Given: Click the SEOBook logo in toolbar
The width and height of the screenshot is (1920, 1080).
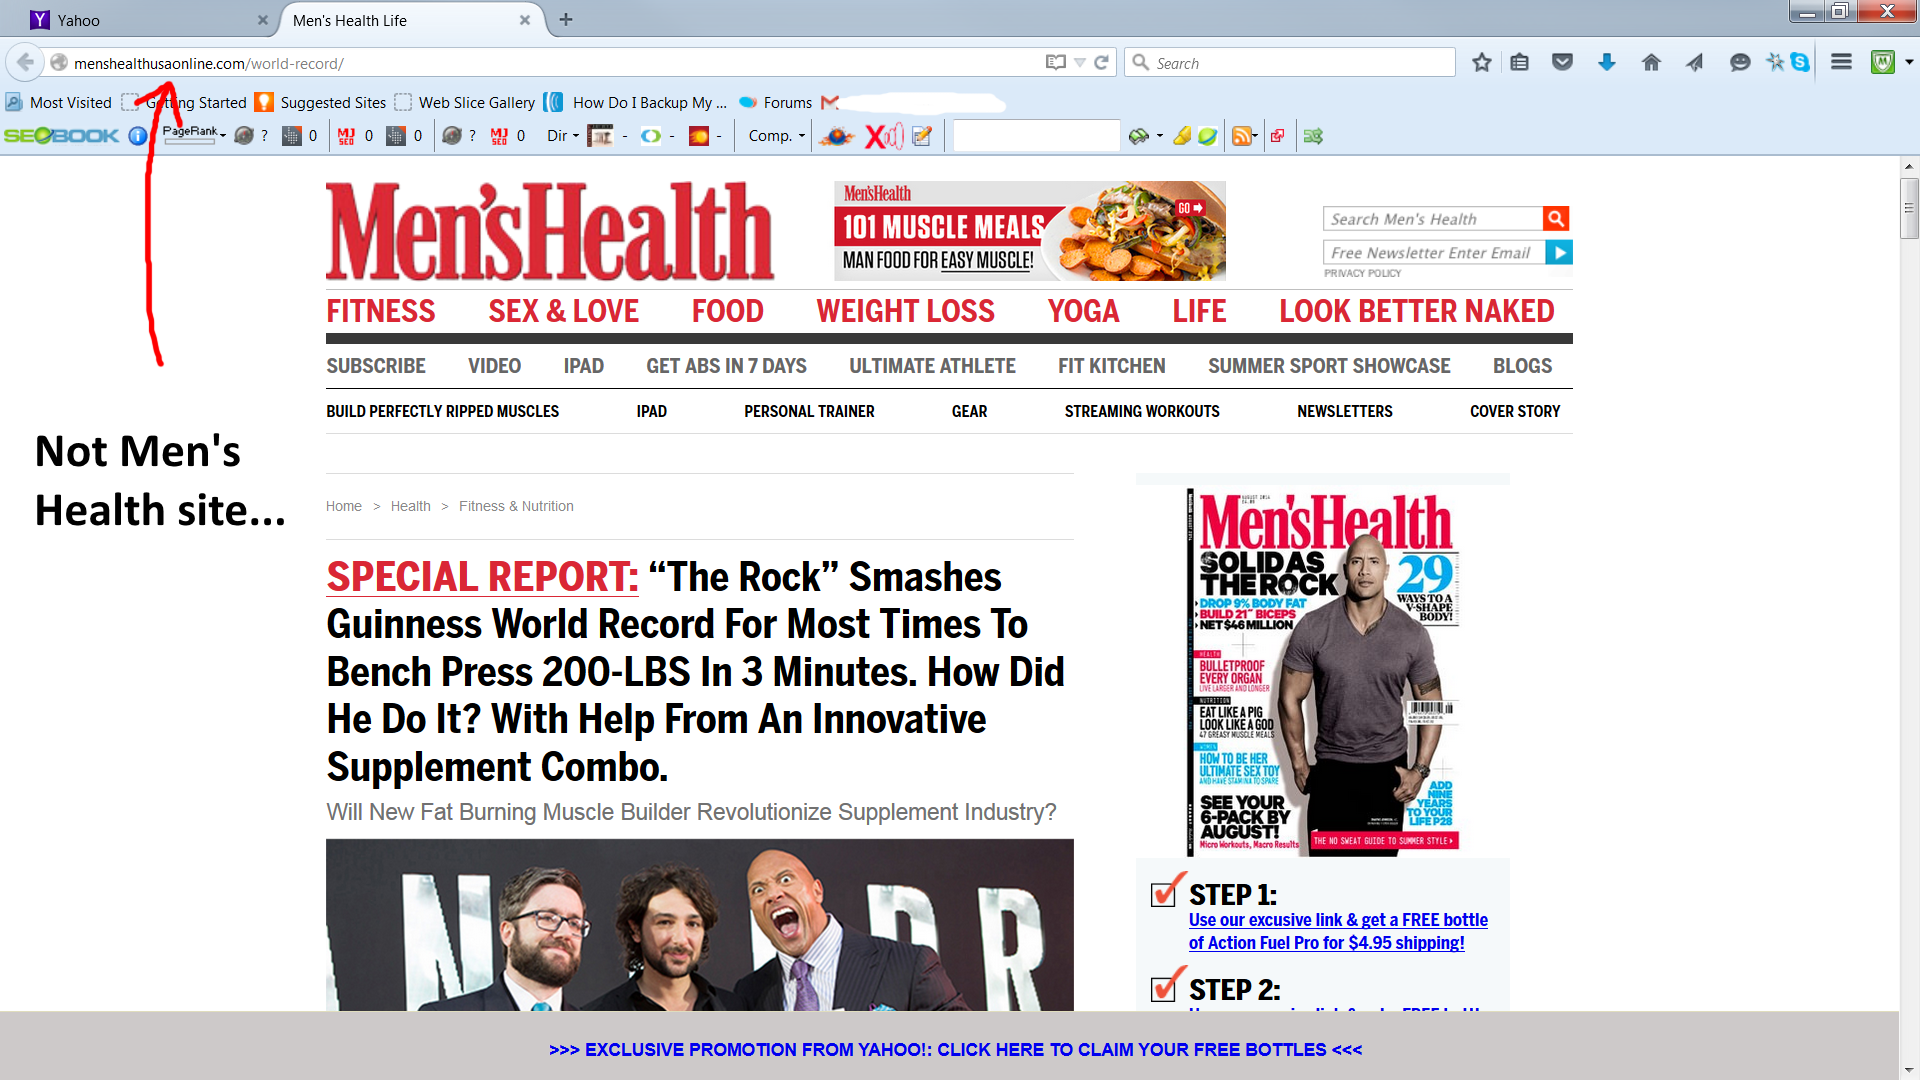Looking at the screenshot, I should pyautogui.click(x=61, y=135).
